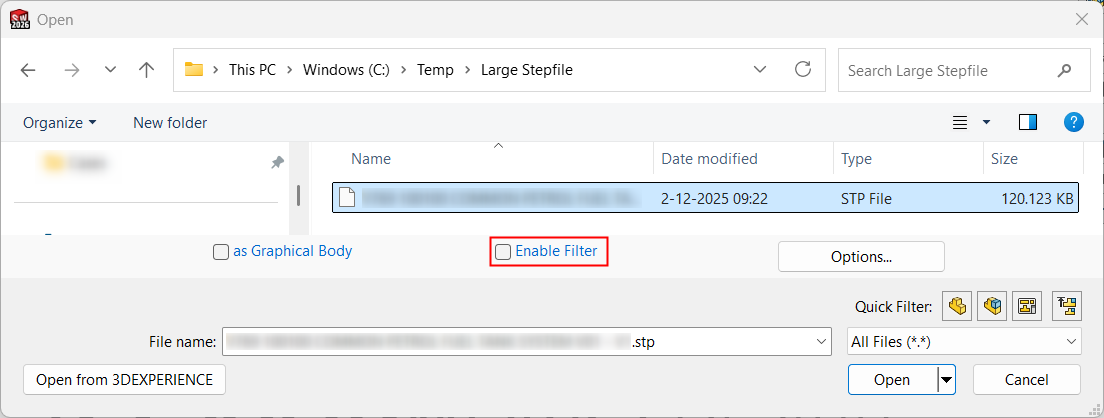Expand the All Files type dropdown
The width and height of the screenshot is (1104, 418).
coord(964,342)
